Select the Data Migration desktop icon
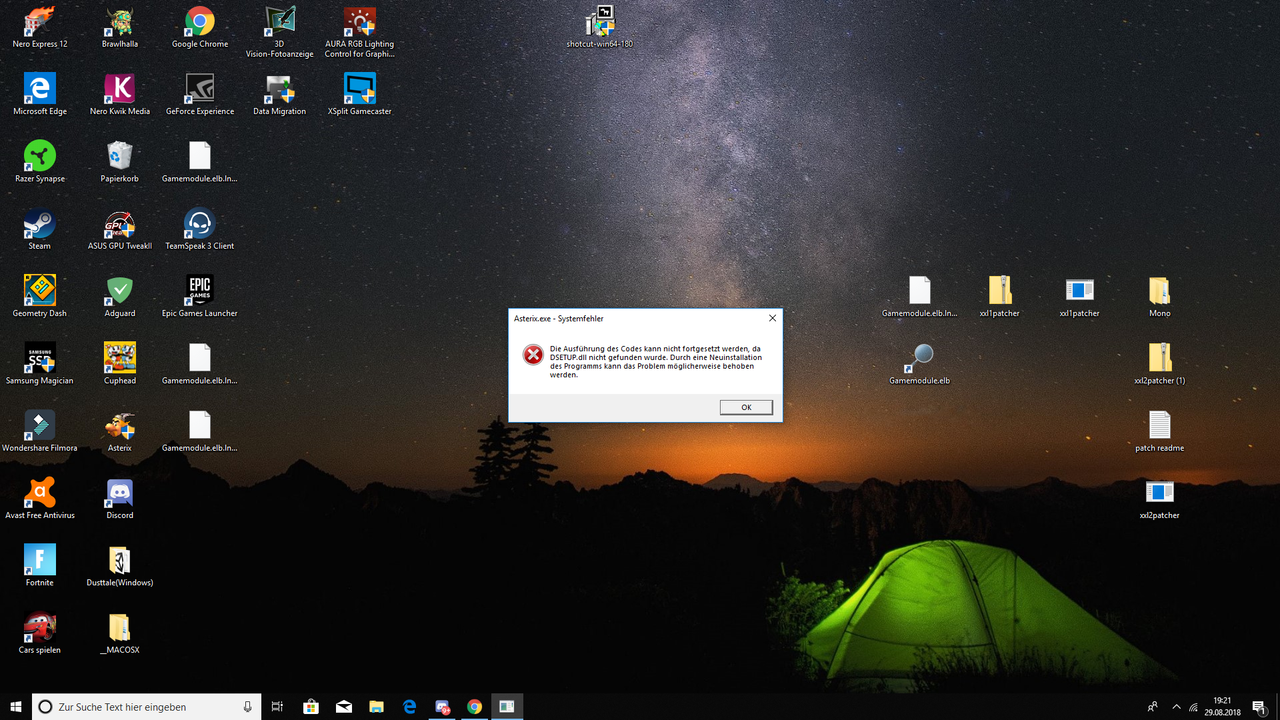This screenshot has height=720, width=1280. tap(280, 93)
